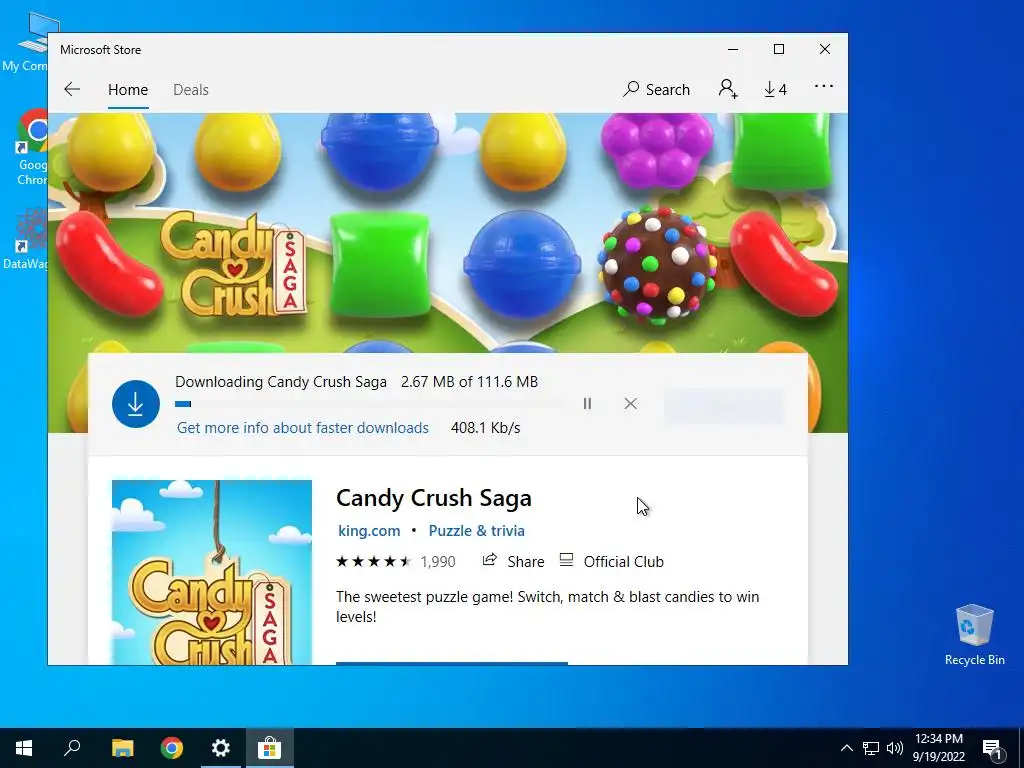Open the network status tray icon
Screen dimensions: 1024x768
tap(871, 748)
